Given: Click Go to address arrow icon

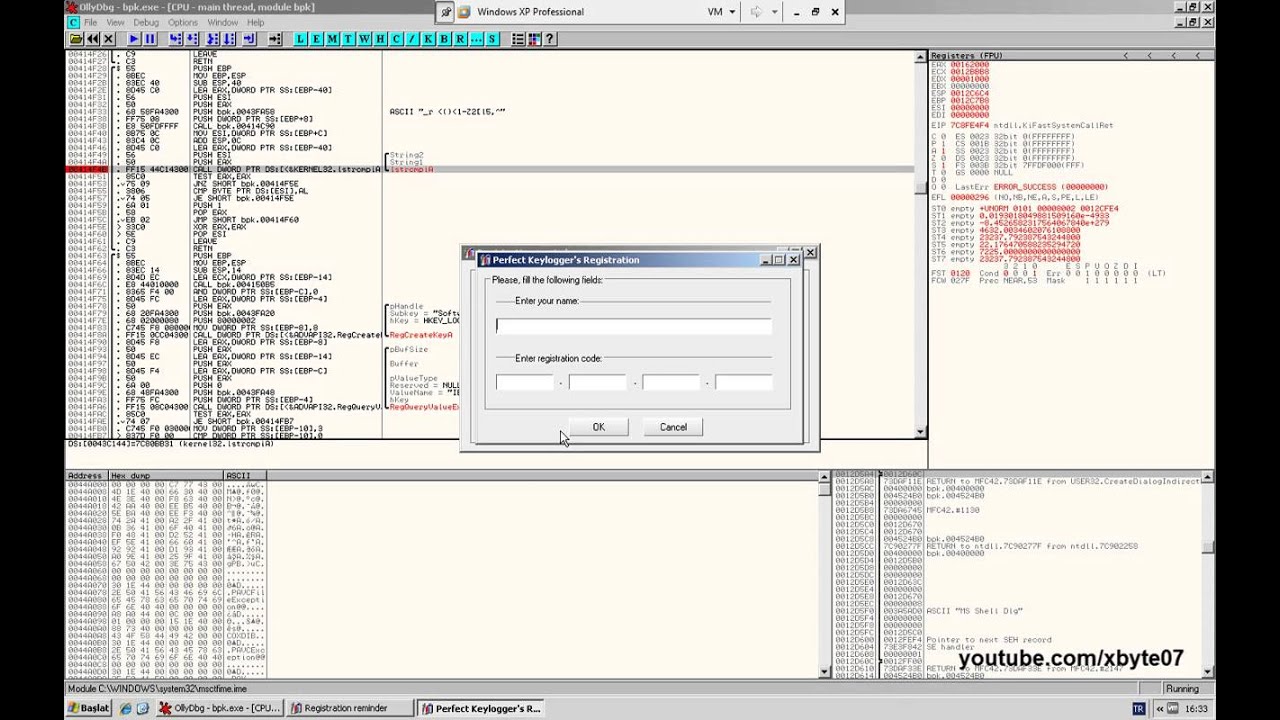Looking at the screenshot, I should click(x=274, y=39).
